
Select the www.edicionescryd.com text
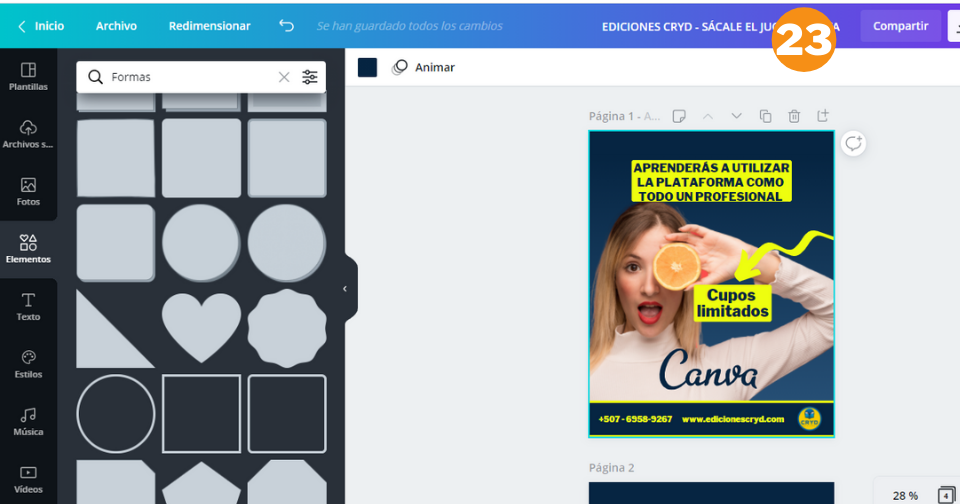[x=733, y=419]
